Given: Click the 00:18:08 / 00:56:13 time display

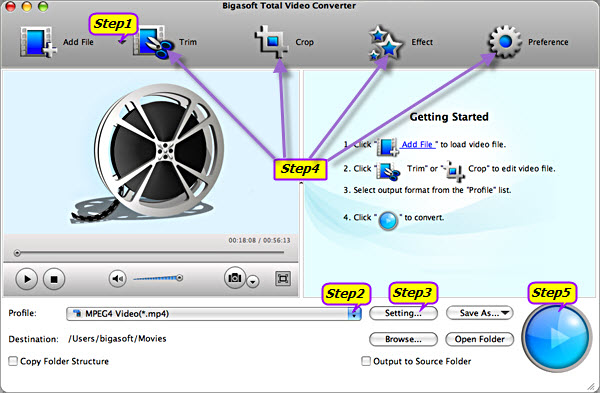Looking at the screenshot, I should point(259,240).
